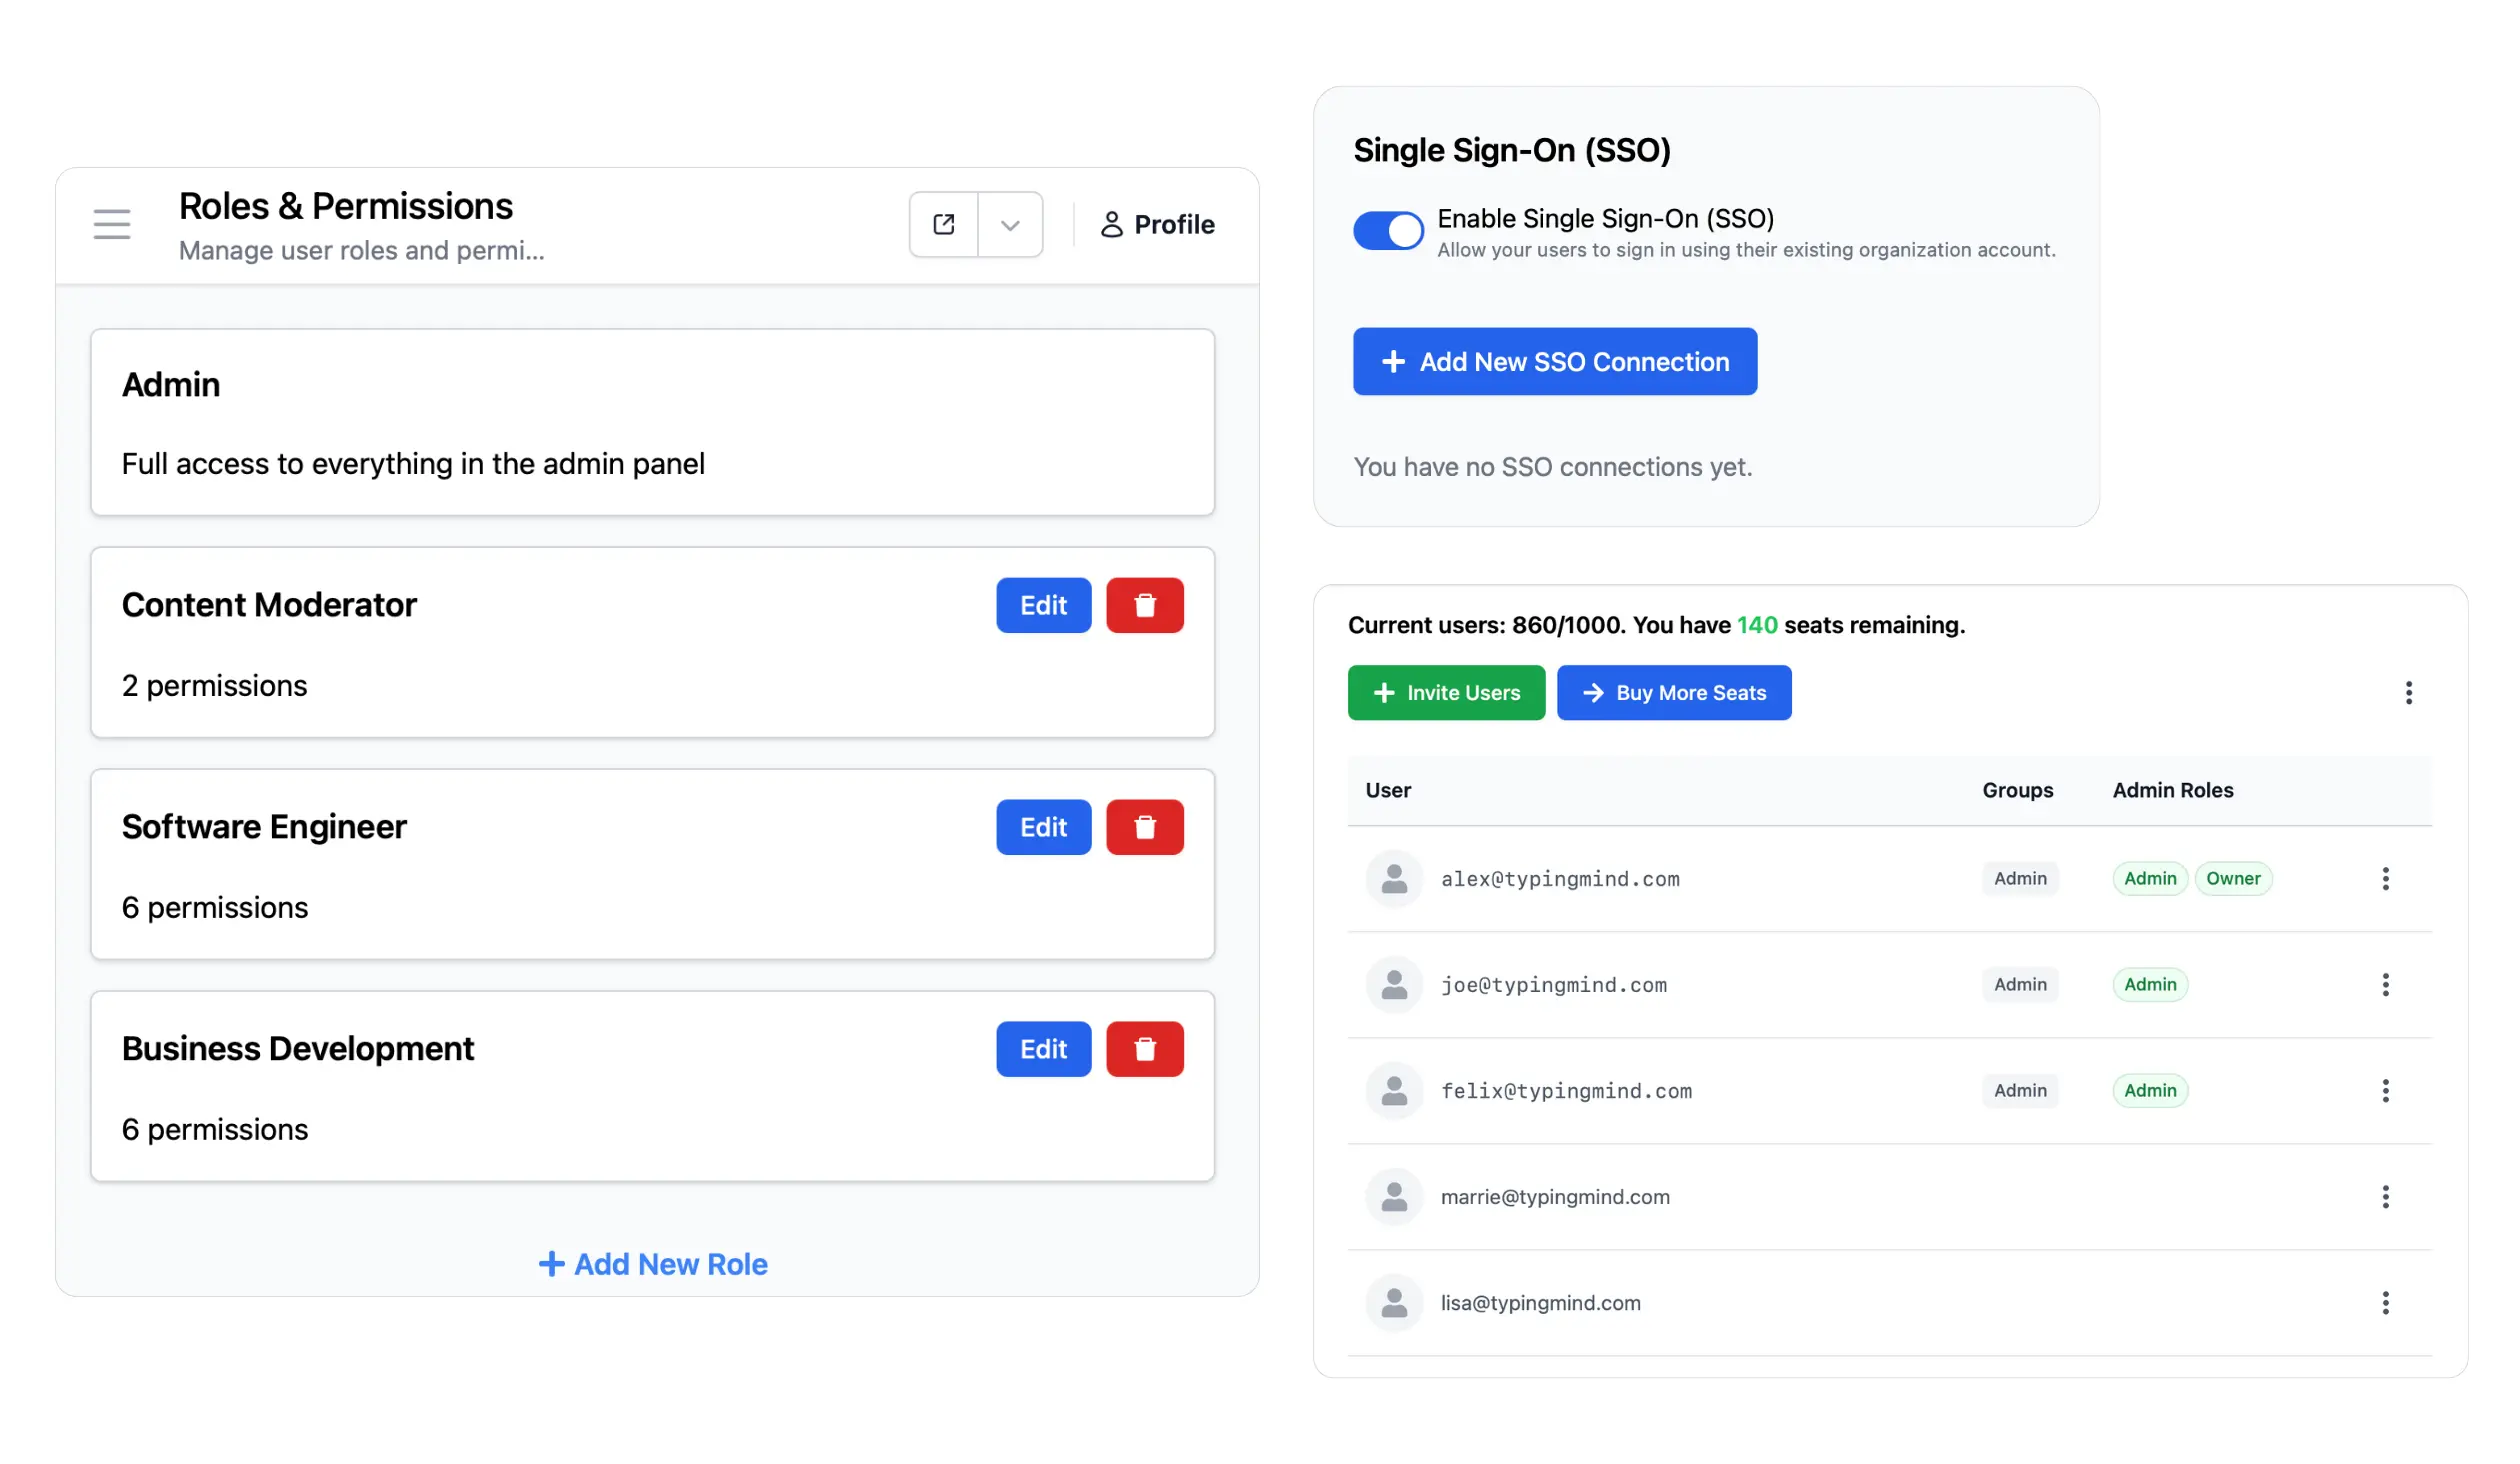The image size is (2520, 1464).
Task: Click the Buy More Seats button
Action: [1674, 692]
